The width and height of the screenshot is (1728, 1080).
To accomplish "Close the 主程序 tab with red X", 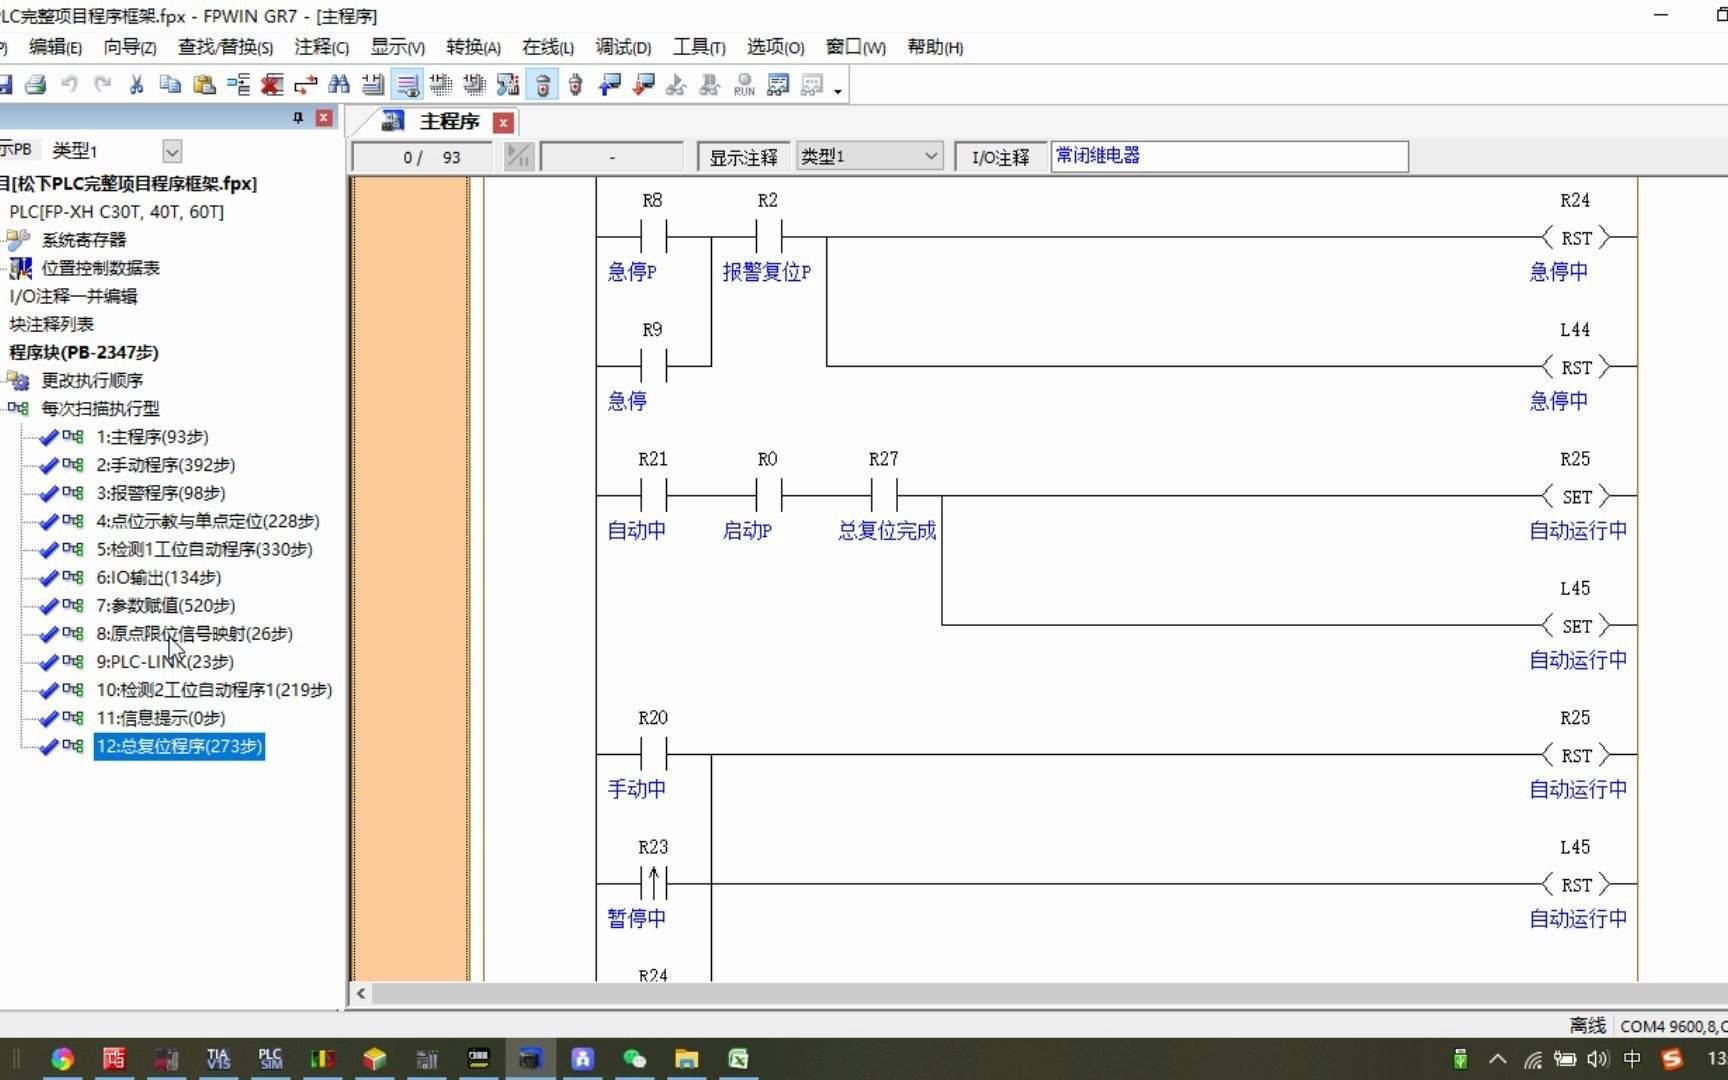I will [x=504, y=122].
